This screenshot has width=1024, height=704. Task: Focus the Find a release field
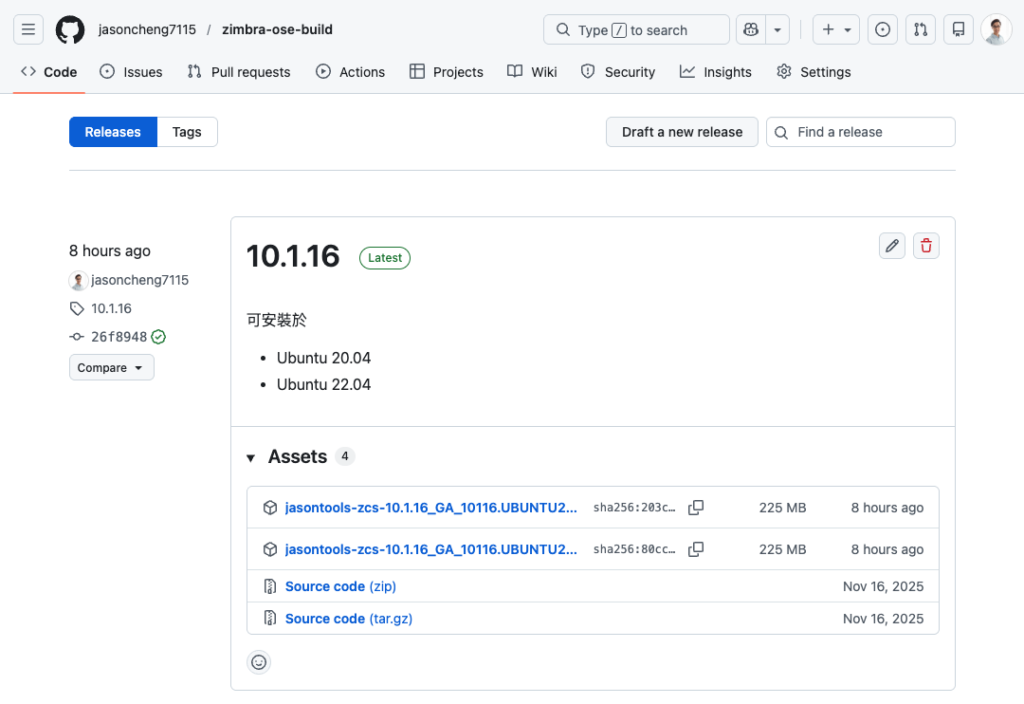click(861, 132)
